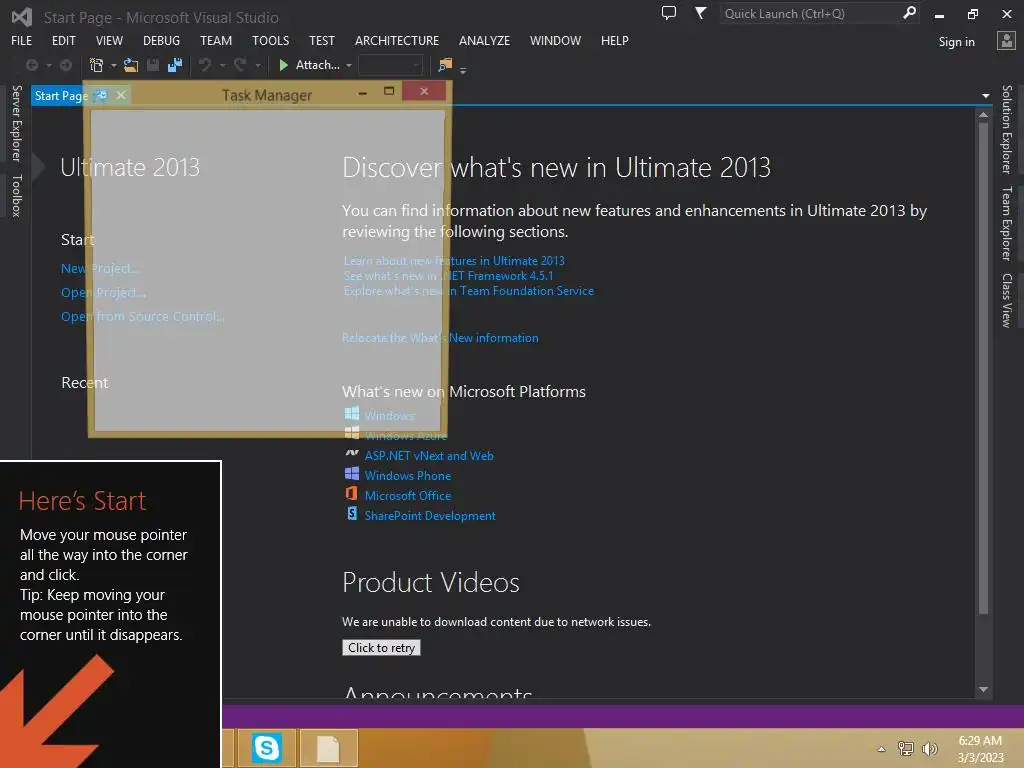Click the Quick Launch search field
Viewport: 1024px width, 768px height.
pyautogui.click(x=810, y=13)
